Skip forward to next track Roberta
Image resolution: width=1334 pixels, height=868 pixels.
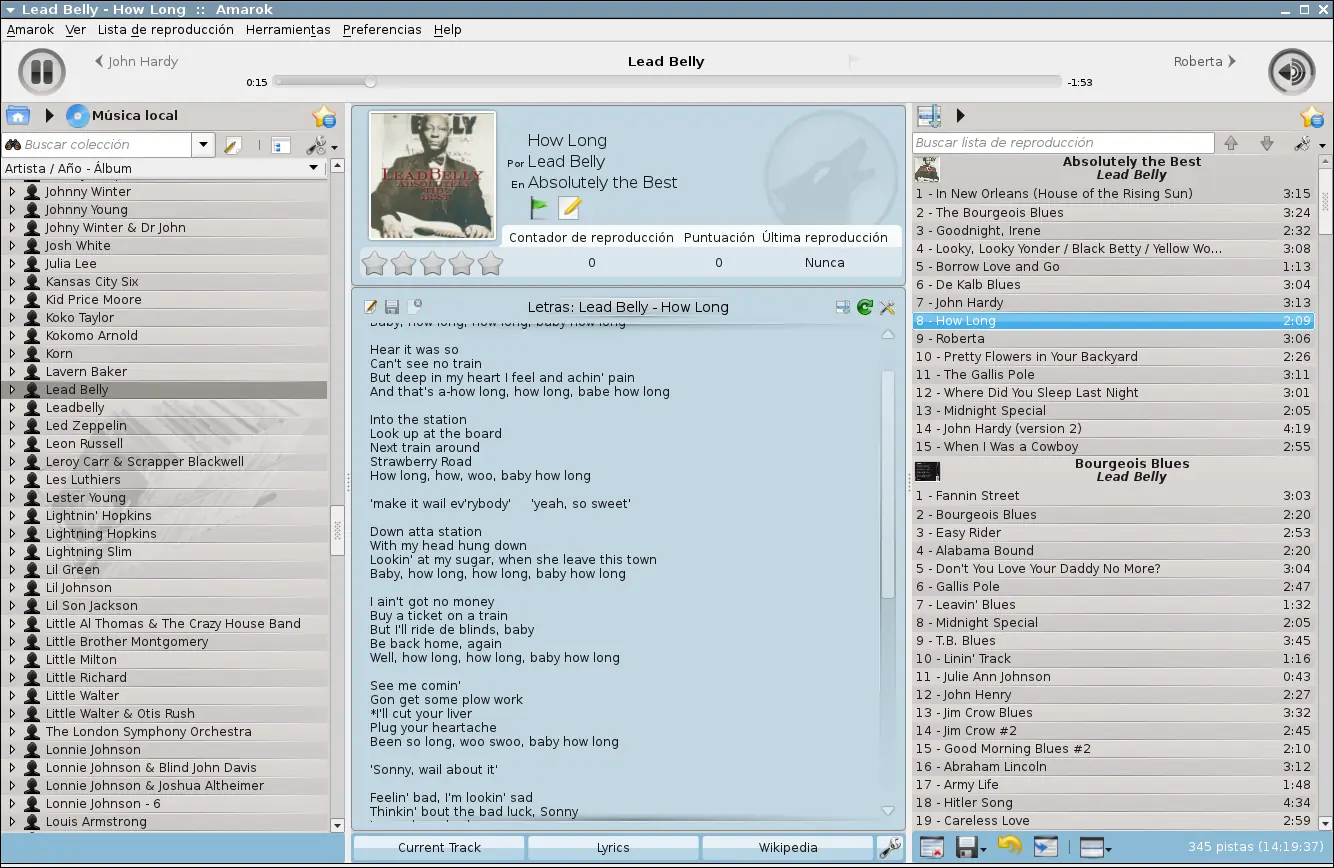tap(1205, 61)
